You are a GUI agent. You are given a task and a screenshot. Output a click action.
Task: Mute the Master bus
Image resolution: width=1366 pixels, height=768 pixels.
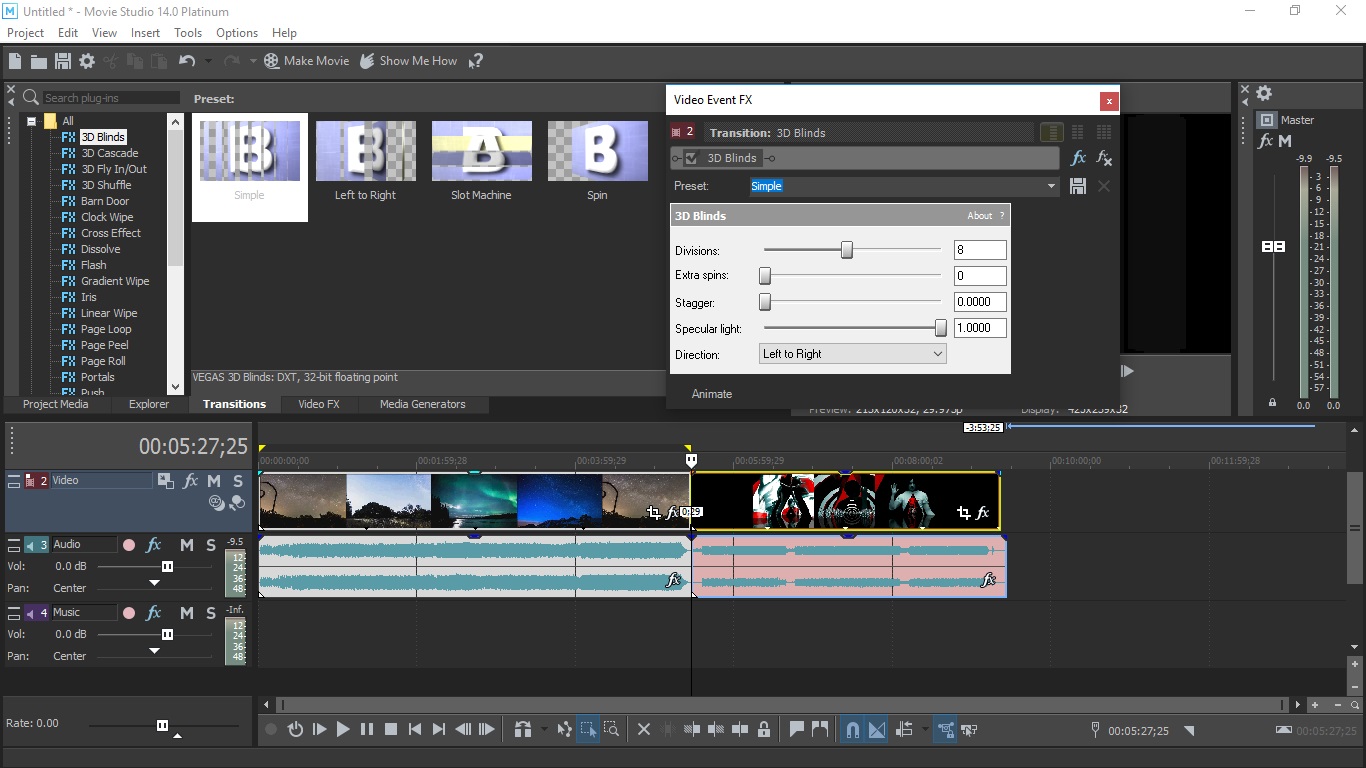pyautogui.click(x=1285, y=141)
